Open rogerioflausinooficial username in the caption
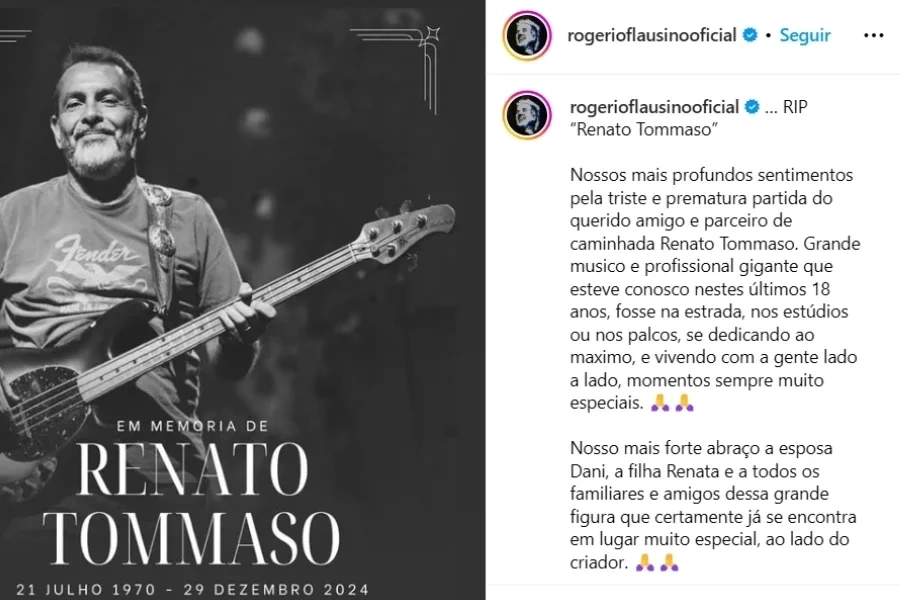The width and height of the screenshot is (900, 600). 654,107
